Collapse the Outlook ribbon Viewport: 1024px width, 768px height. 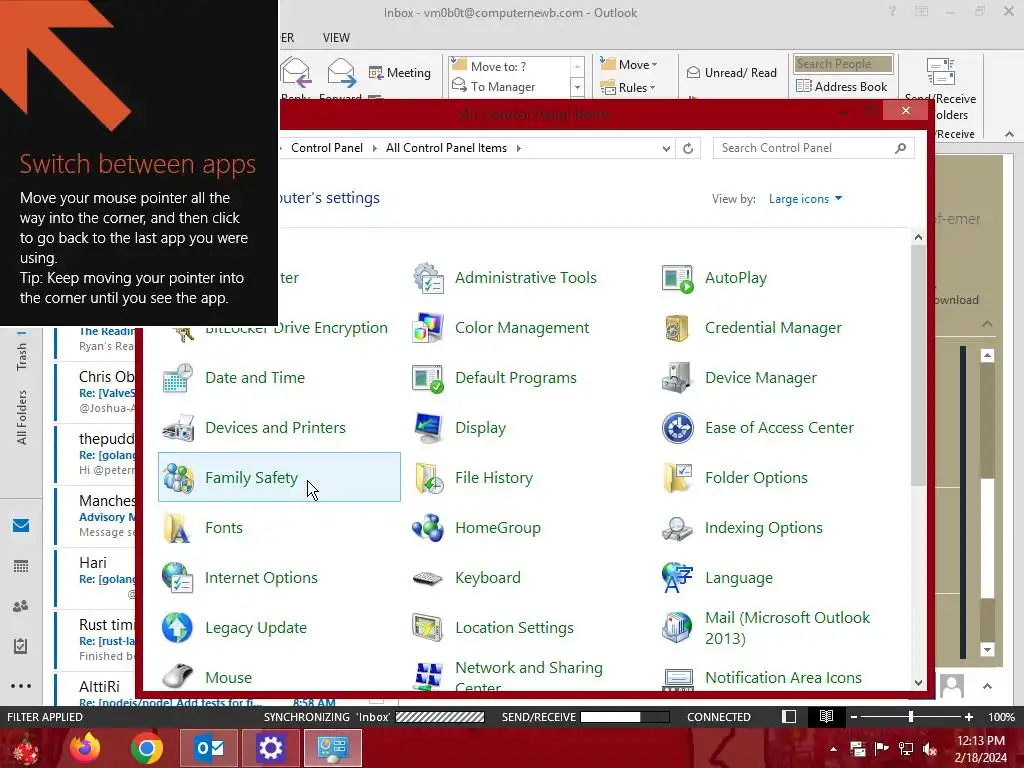point(1010,135)
